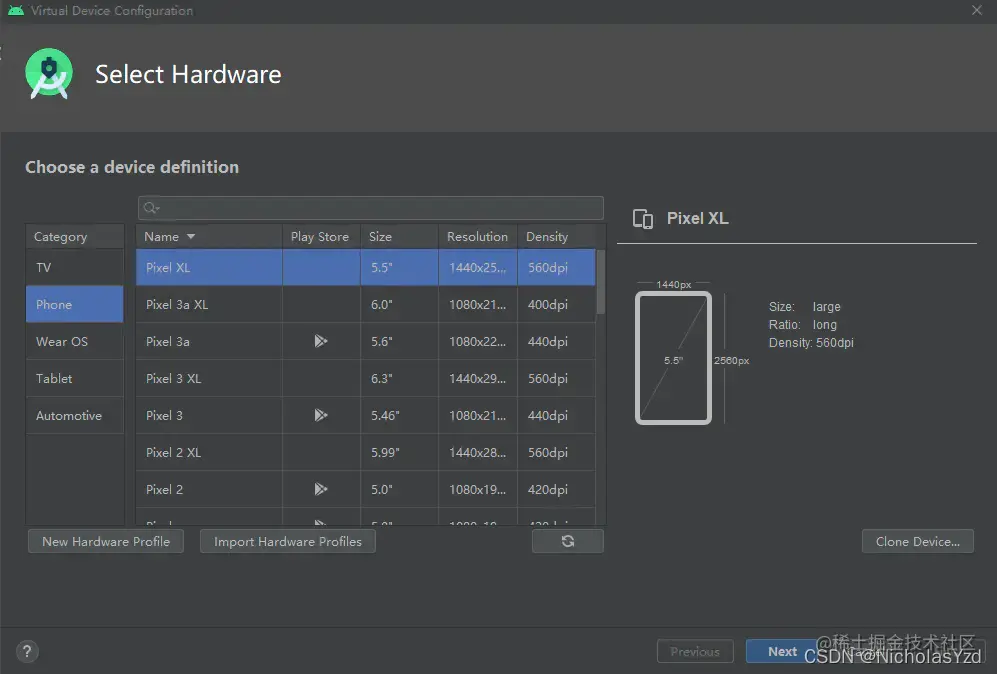Viewport: 997px width, 674px height.
Task: Click the 1080x22... resolution cell
Action: click(478, 341)
